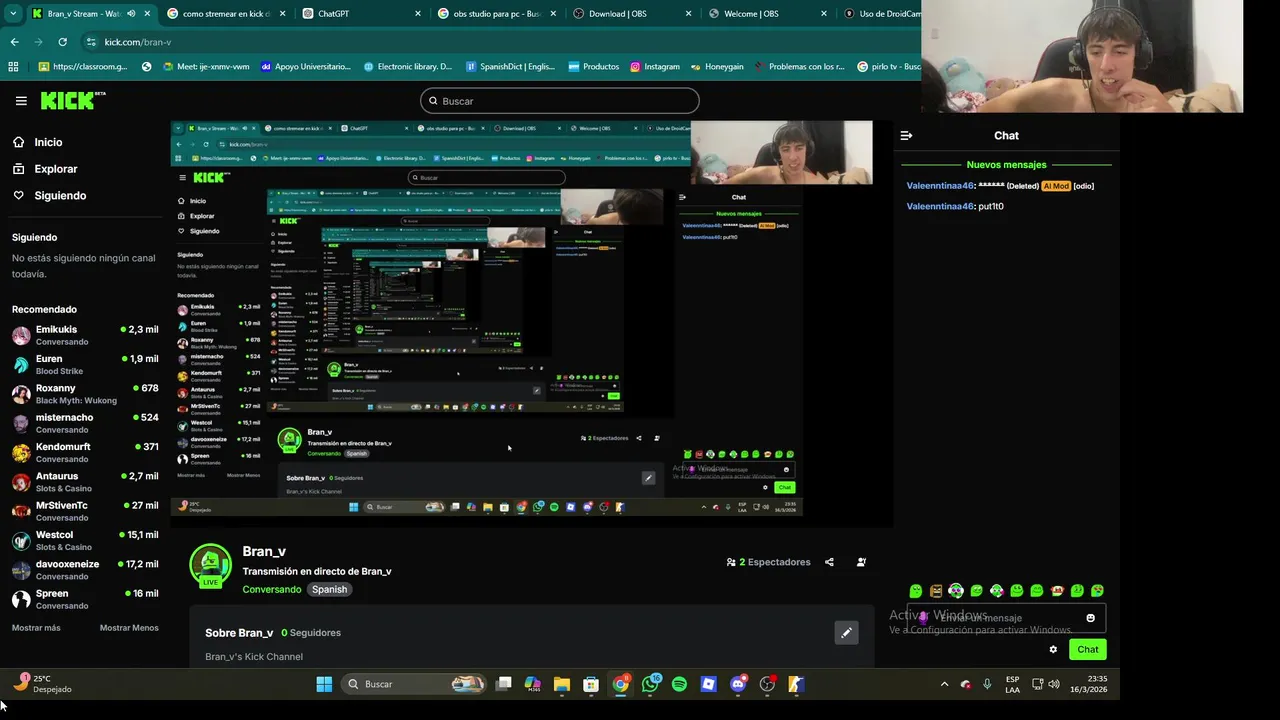Open Valeenntinaa46 profile from put1t0 message

coord(940,206)
